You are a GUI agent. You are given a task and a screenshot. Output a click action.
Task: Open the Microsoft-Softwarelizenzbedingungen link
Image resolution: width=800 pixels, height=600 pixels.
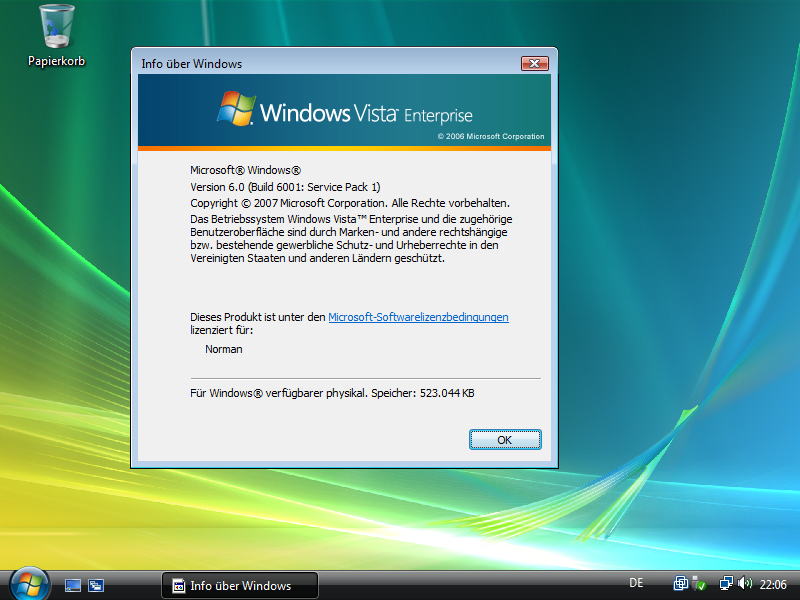tap(418, 316)
